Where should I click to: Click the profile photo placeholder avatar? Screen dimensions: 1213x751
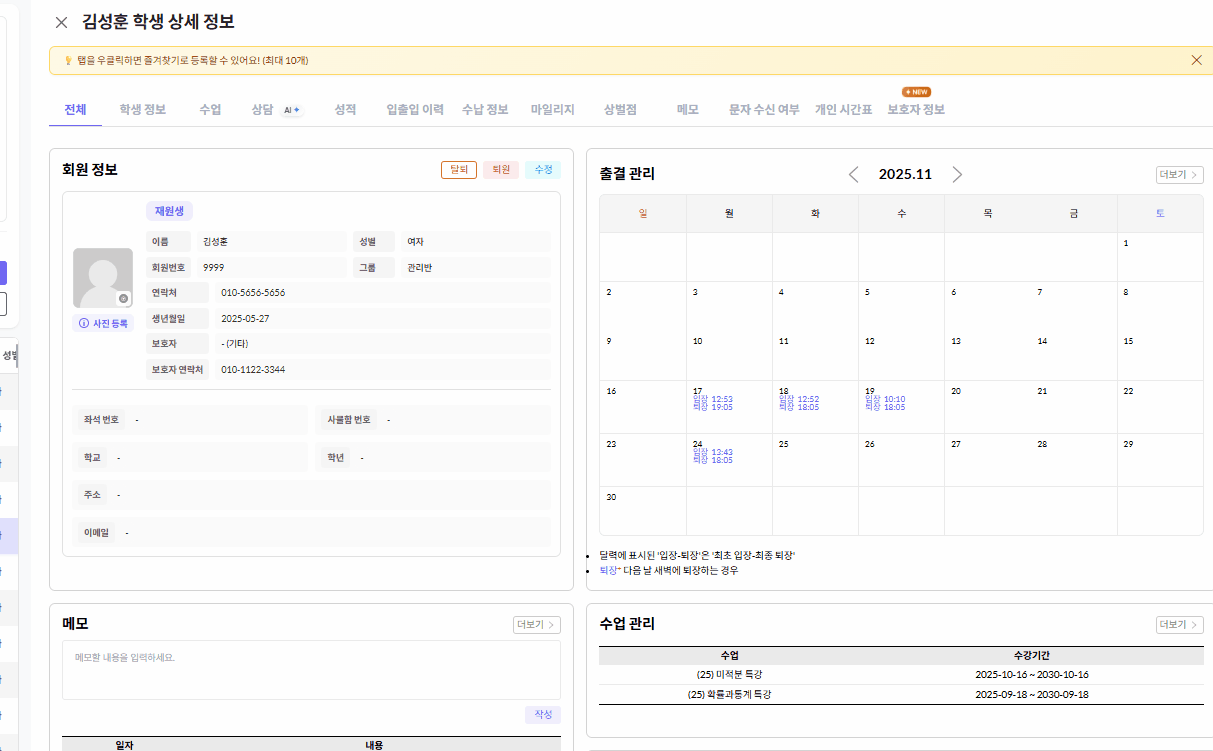tap(102, 277)
